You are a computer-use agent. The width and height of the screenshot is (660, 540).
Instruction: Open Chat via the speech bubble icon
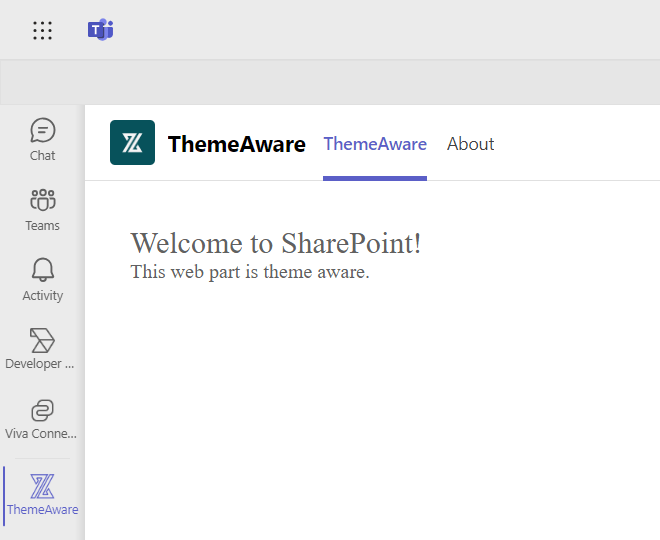point(42,131)
